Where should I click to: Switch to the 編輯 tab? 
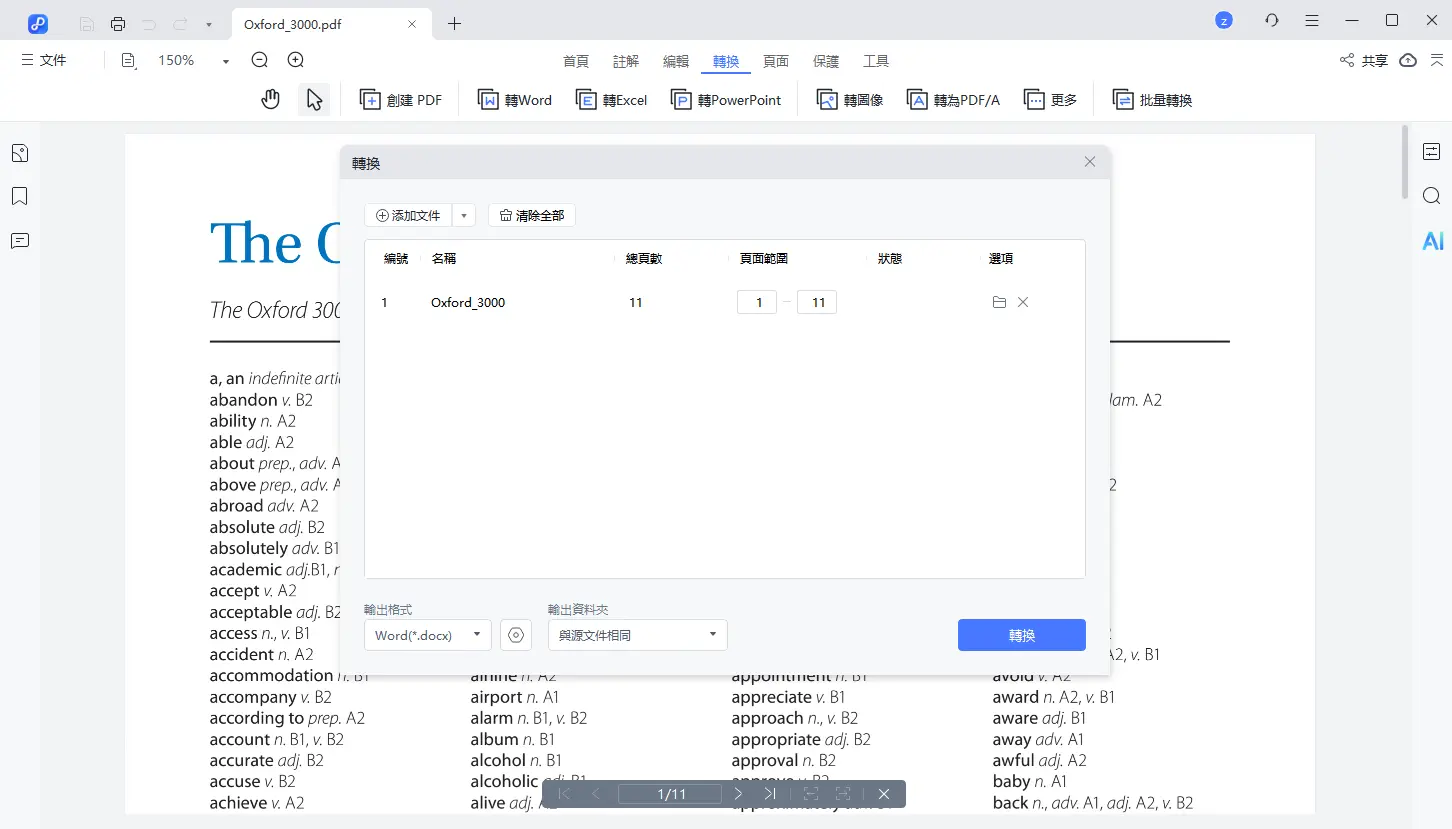(x=676, y=61)
